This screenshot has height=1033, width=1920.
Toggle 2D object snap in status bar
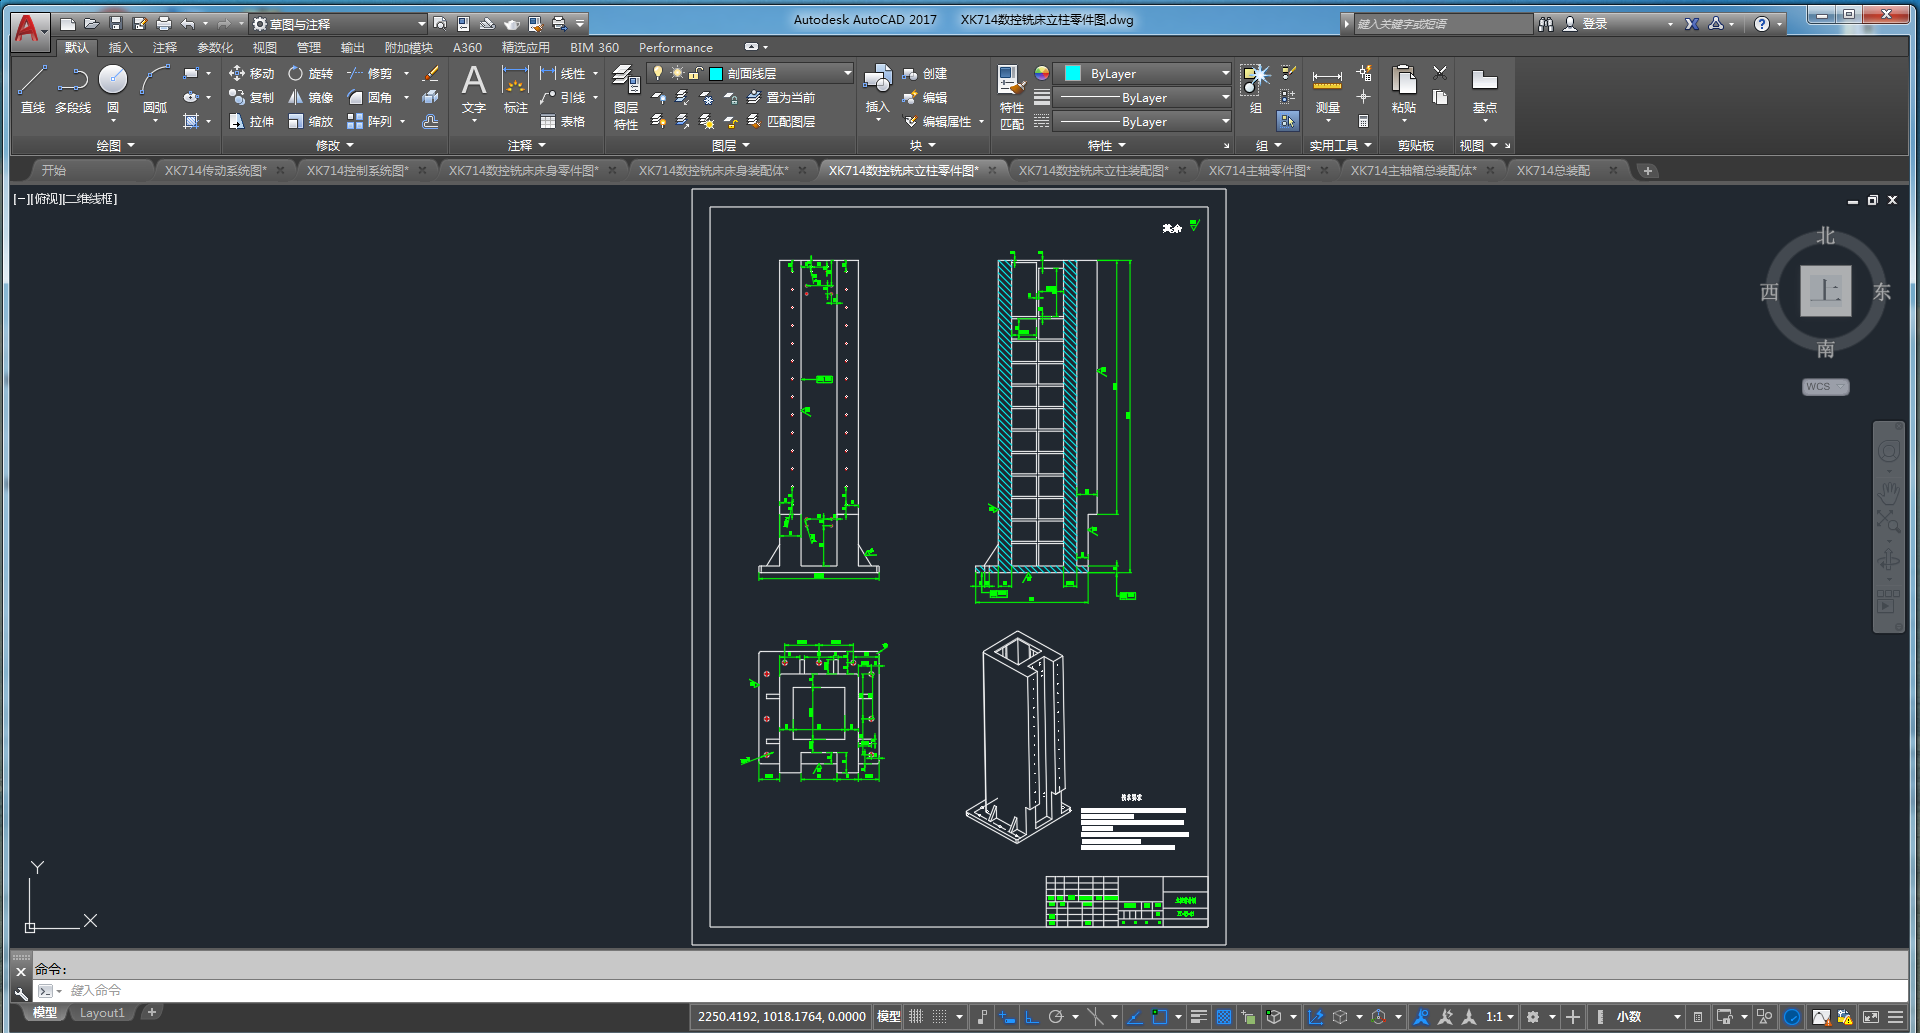coord(1160,1017)
